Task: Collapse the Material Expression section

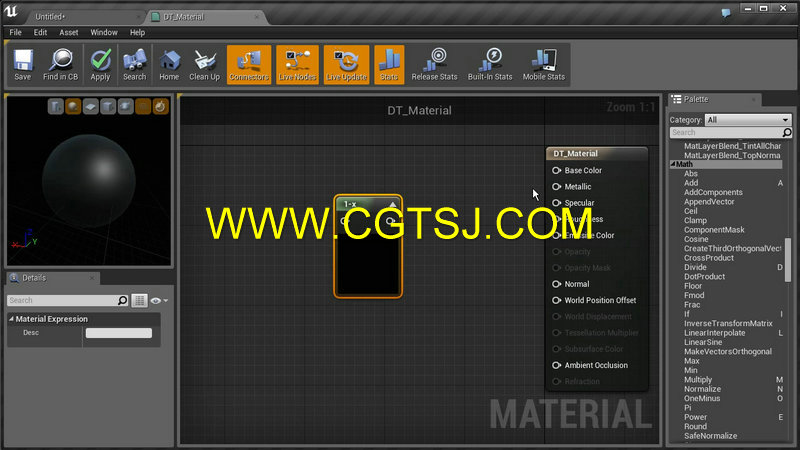Action: pos(11,319)
